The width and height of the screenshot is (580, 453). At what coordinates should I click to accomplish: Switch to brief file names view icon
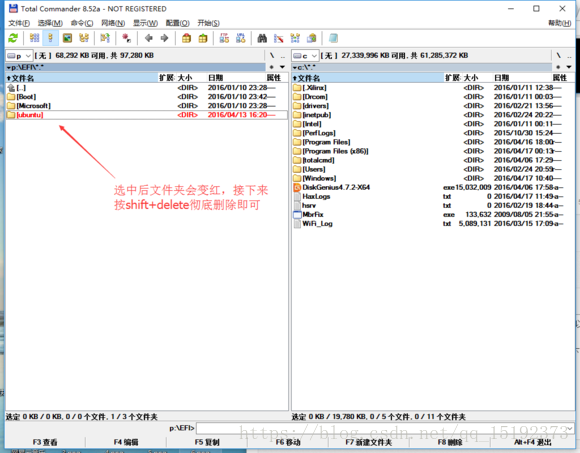(34, 38)
